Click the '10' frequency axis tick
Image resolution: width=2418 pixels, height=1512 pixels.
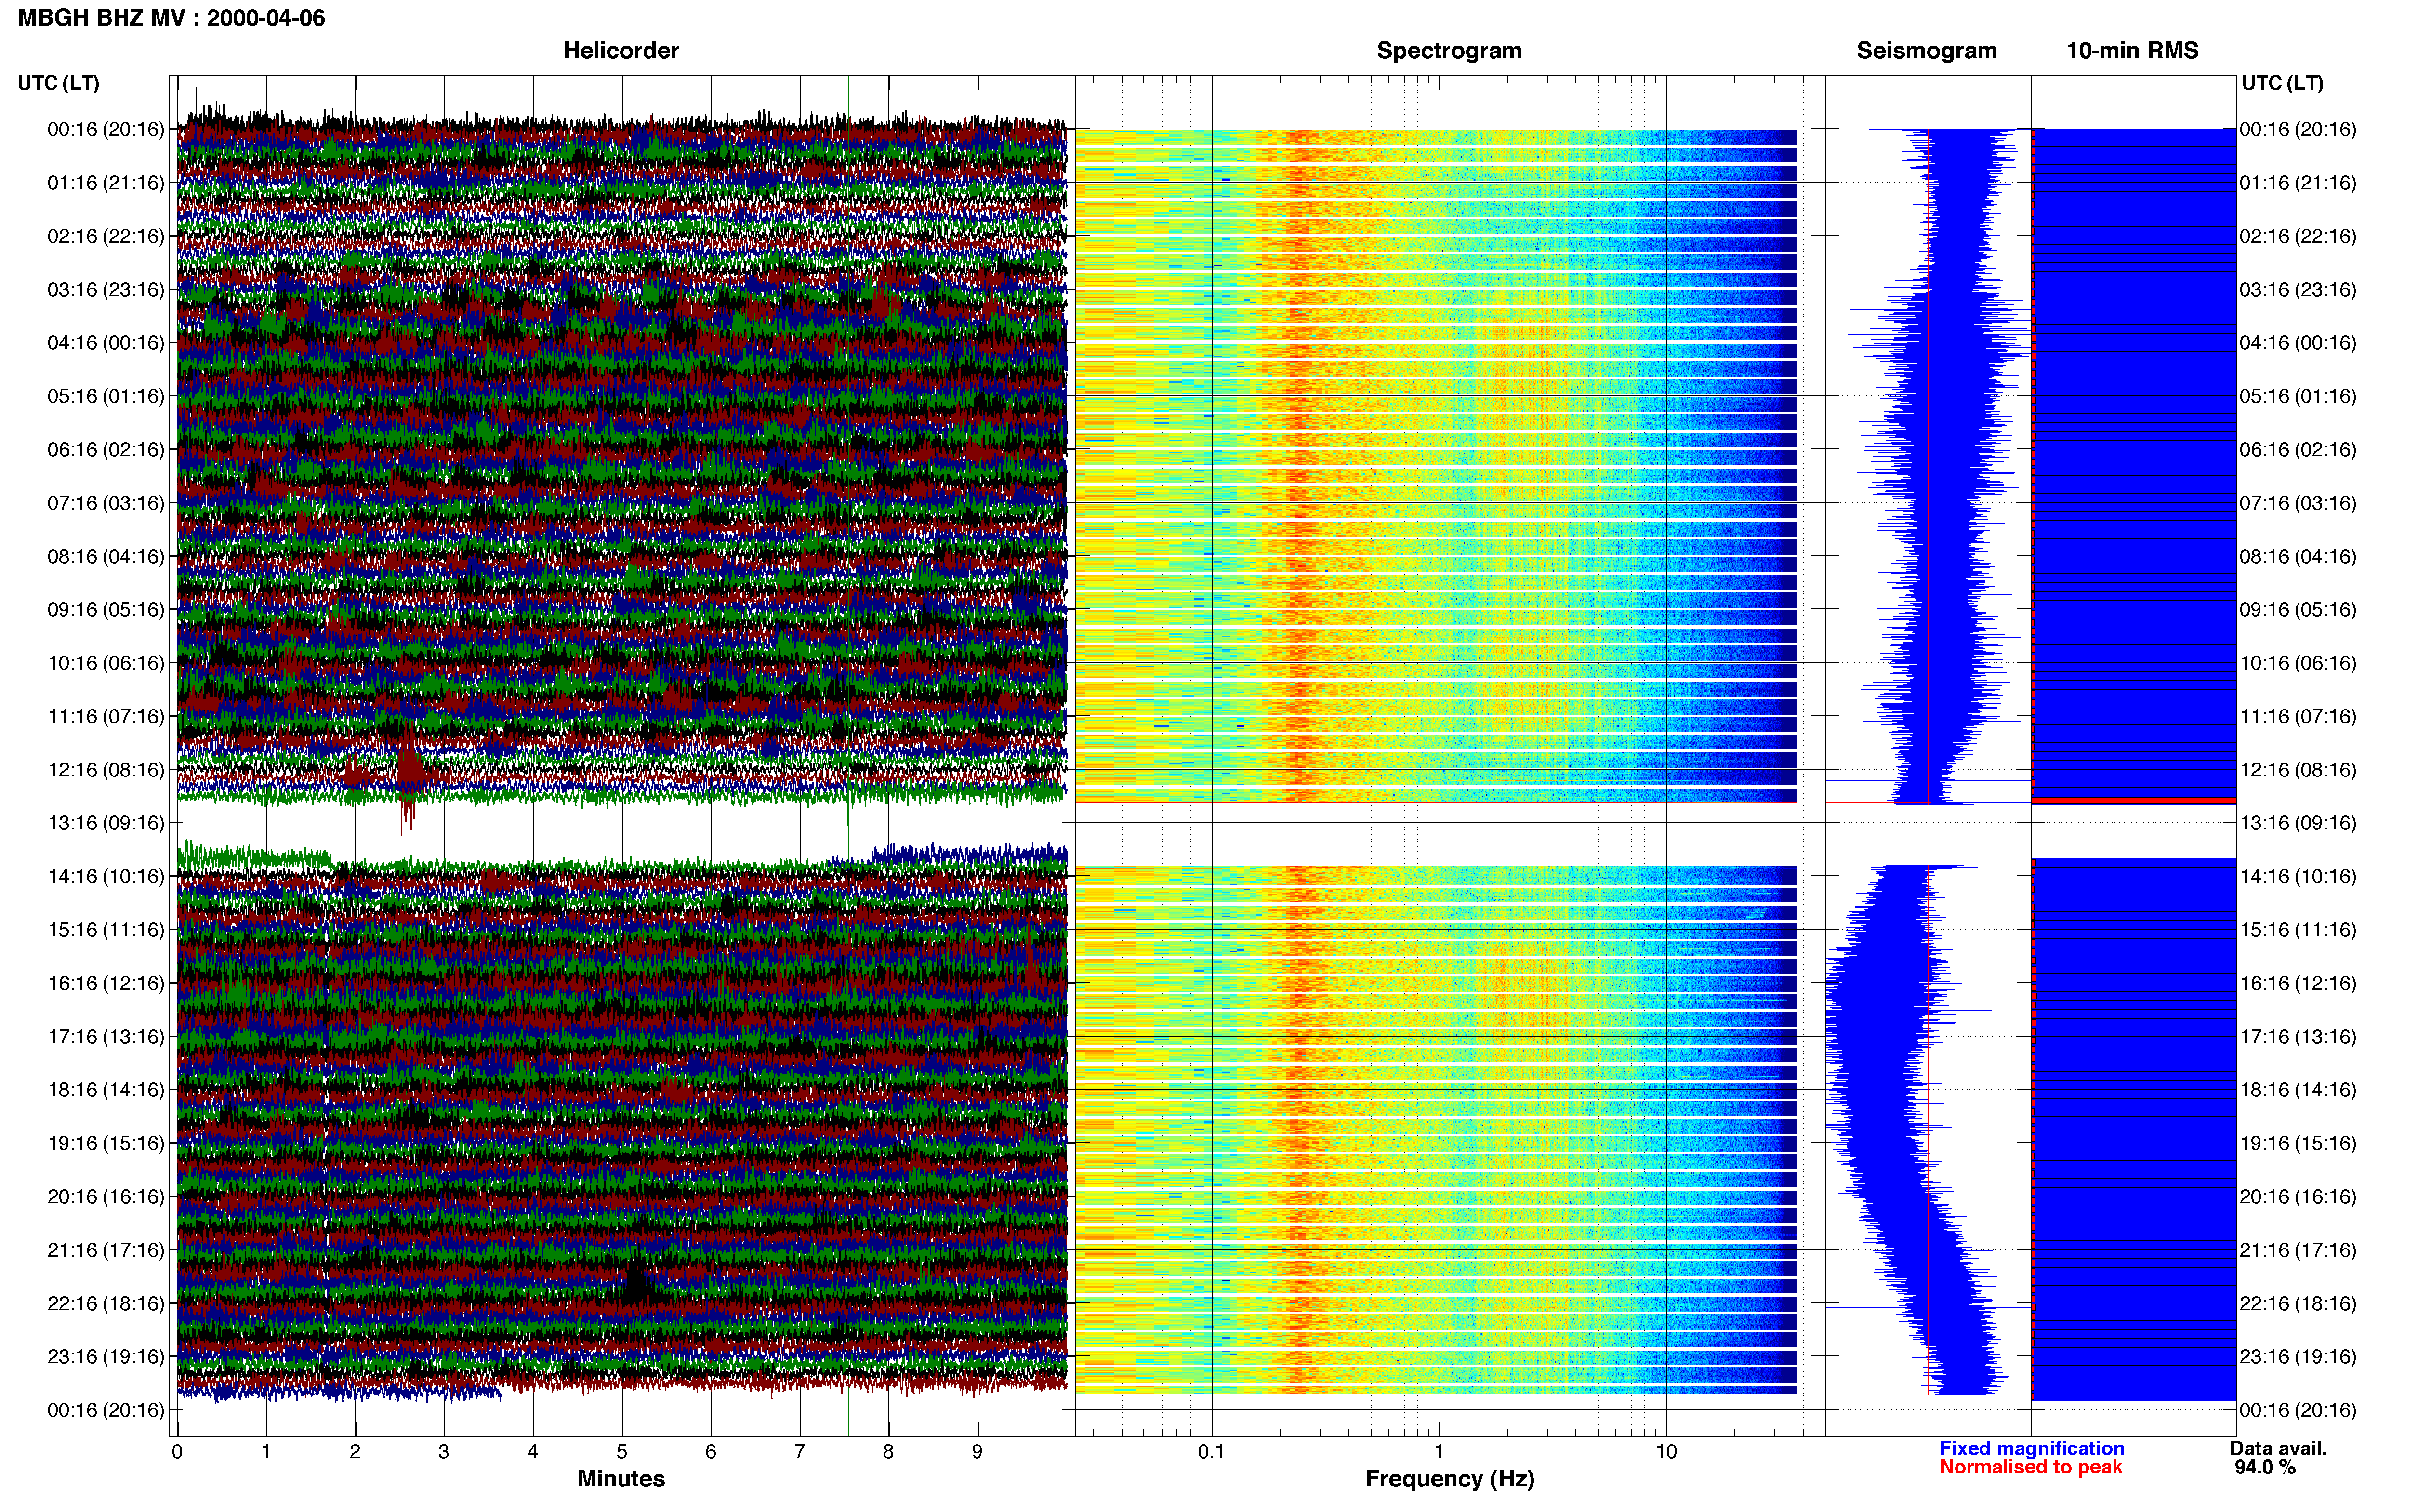pyautogui.click(x=1666, y=1452)
